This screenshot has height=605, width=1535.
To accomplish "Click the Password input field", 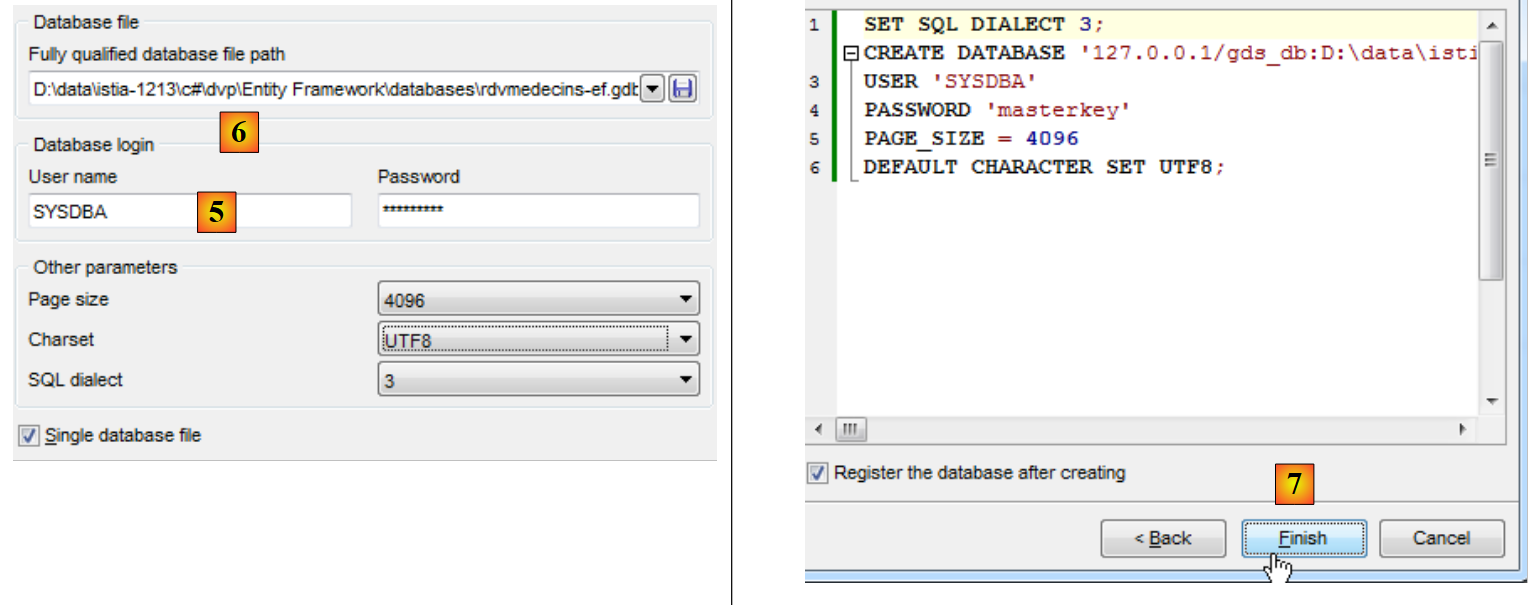I will coord(538,211).
